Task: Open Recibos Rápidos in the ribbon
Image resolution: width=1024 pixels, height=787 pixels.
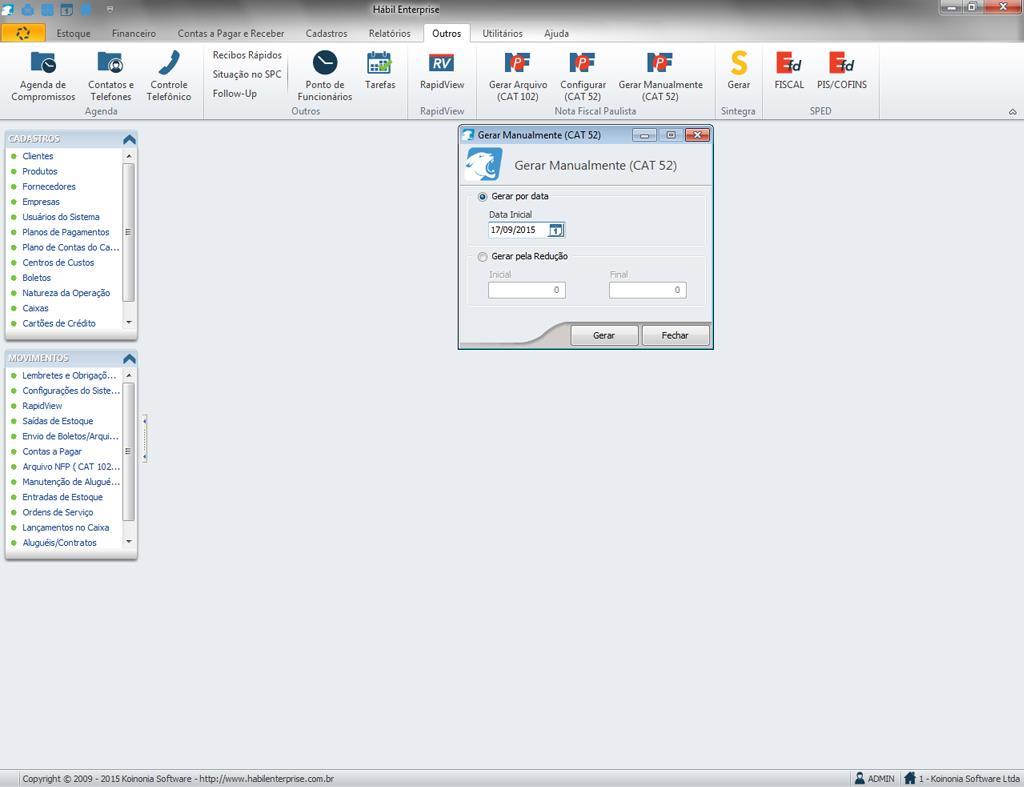Action: (247, 56)
